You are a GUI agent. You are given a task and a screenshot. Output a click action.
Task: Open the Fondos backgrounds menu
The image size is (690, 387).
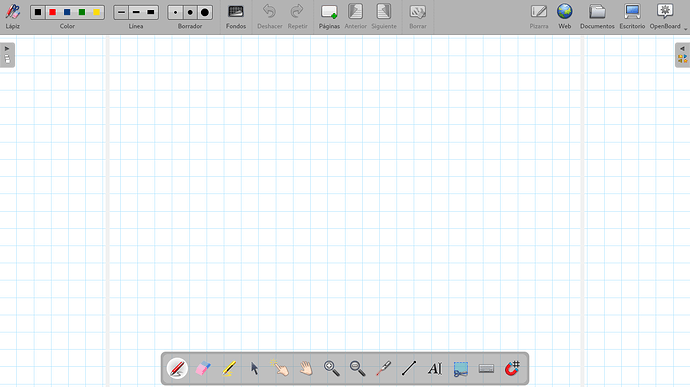(236, 16)
